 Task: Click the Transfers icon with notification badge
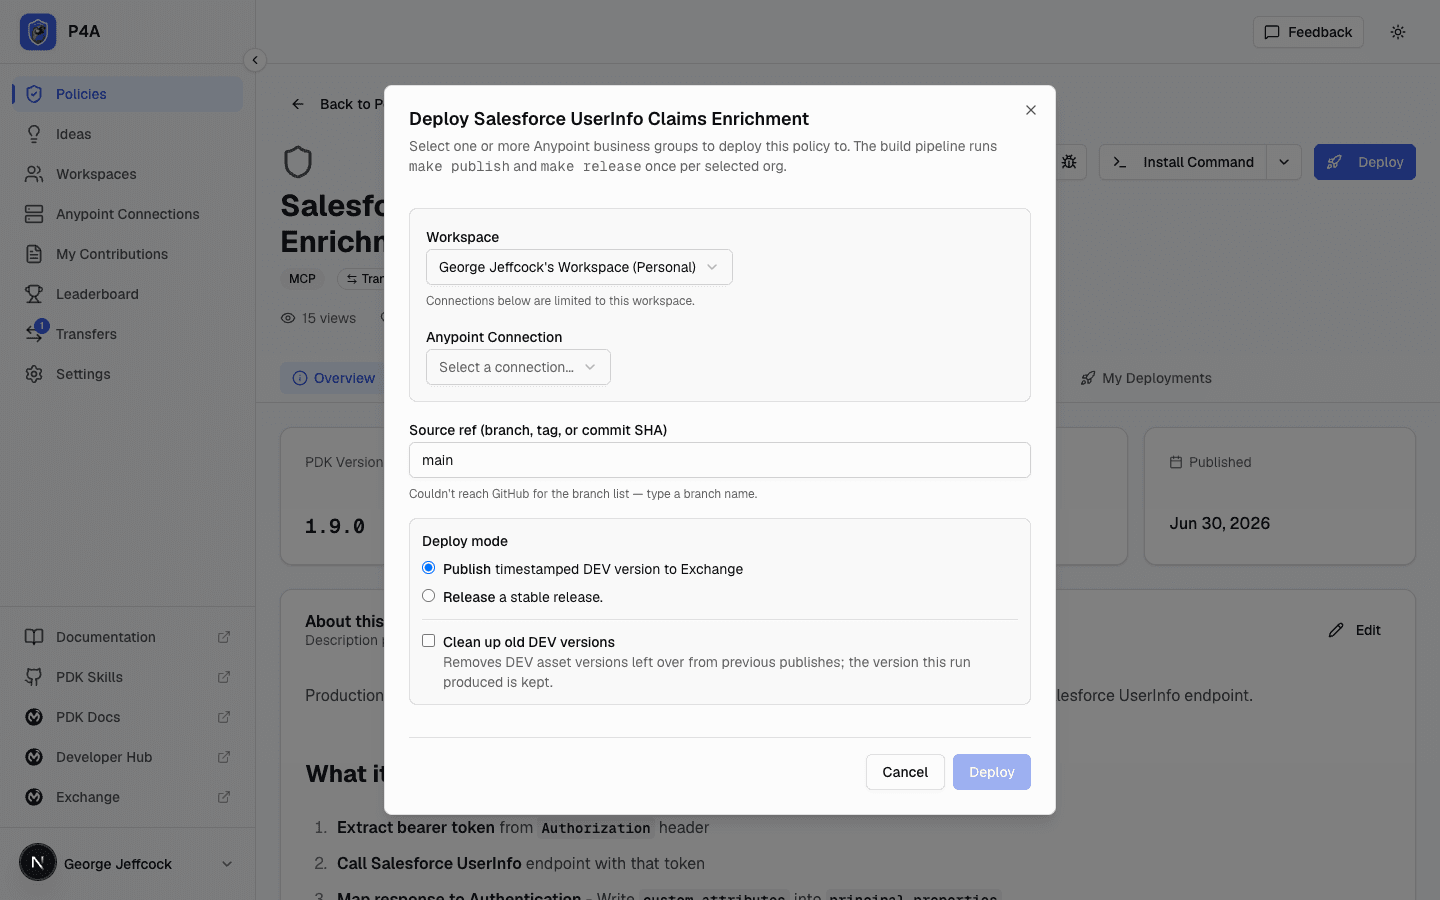coord(34,333)
